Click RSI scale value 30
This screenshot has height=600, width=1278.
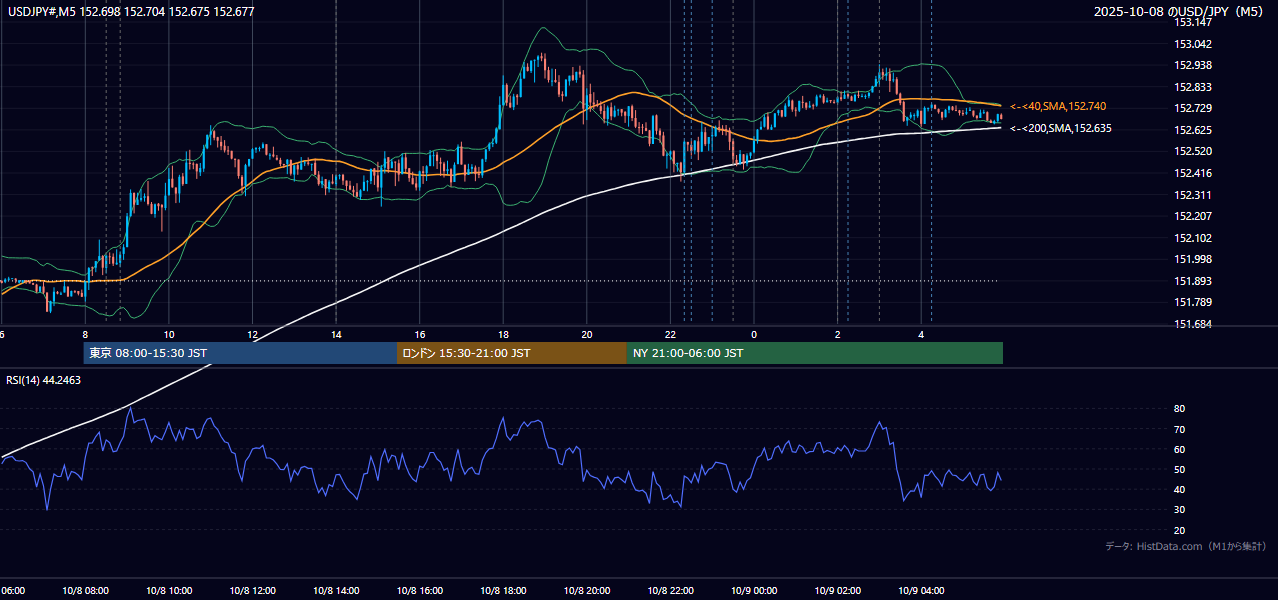[x=1180, y=510]
